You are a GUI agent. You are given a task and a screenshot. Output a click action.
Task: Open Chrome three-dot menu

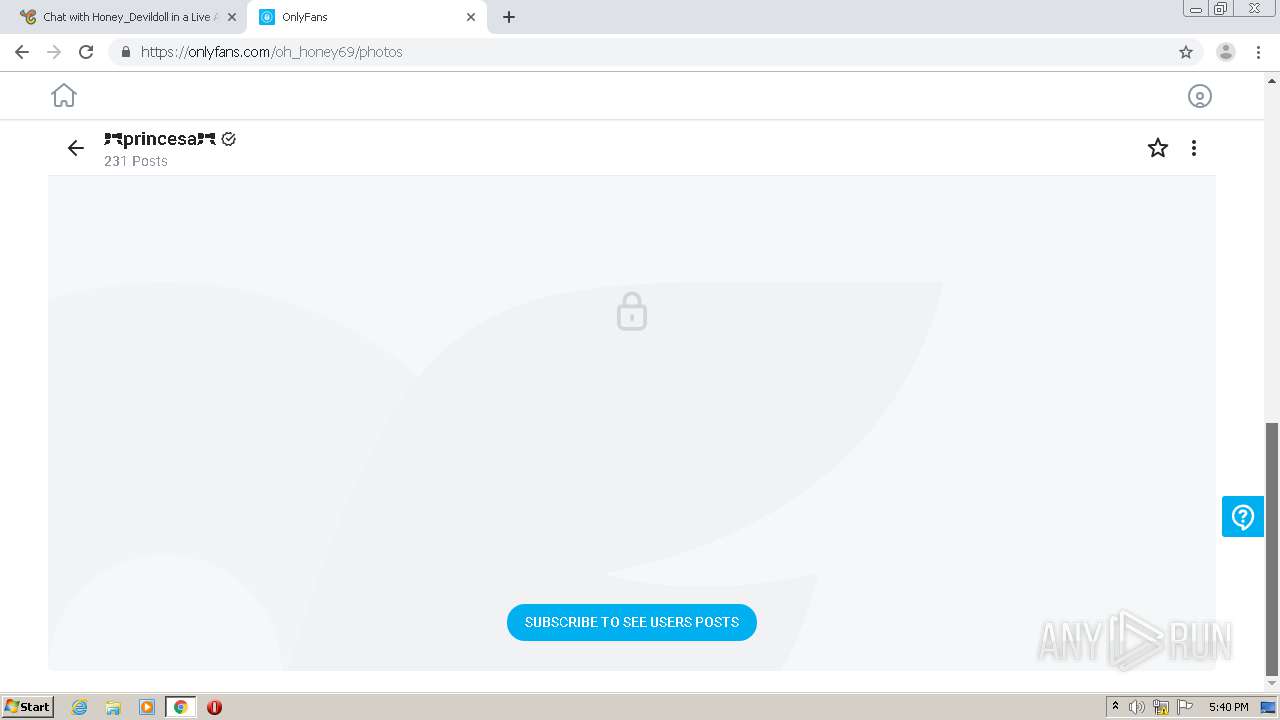coord(1258,52)
